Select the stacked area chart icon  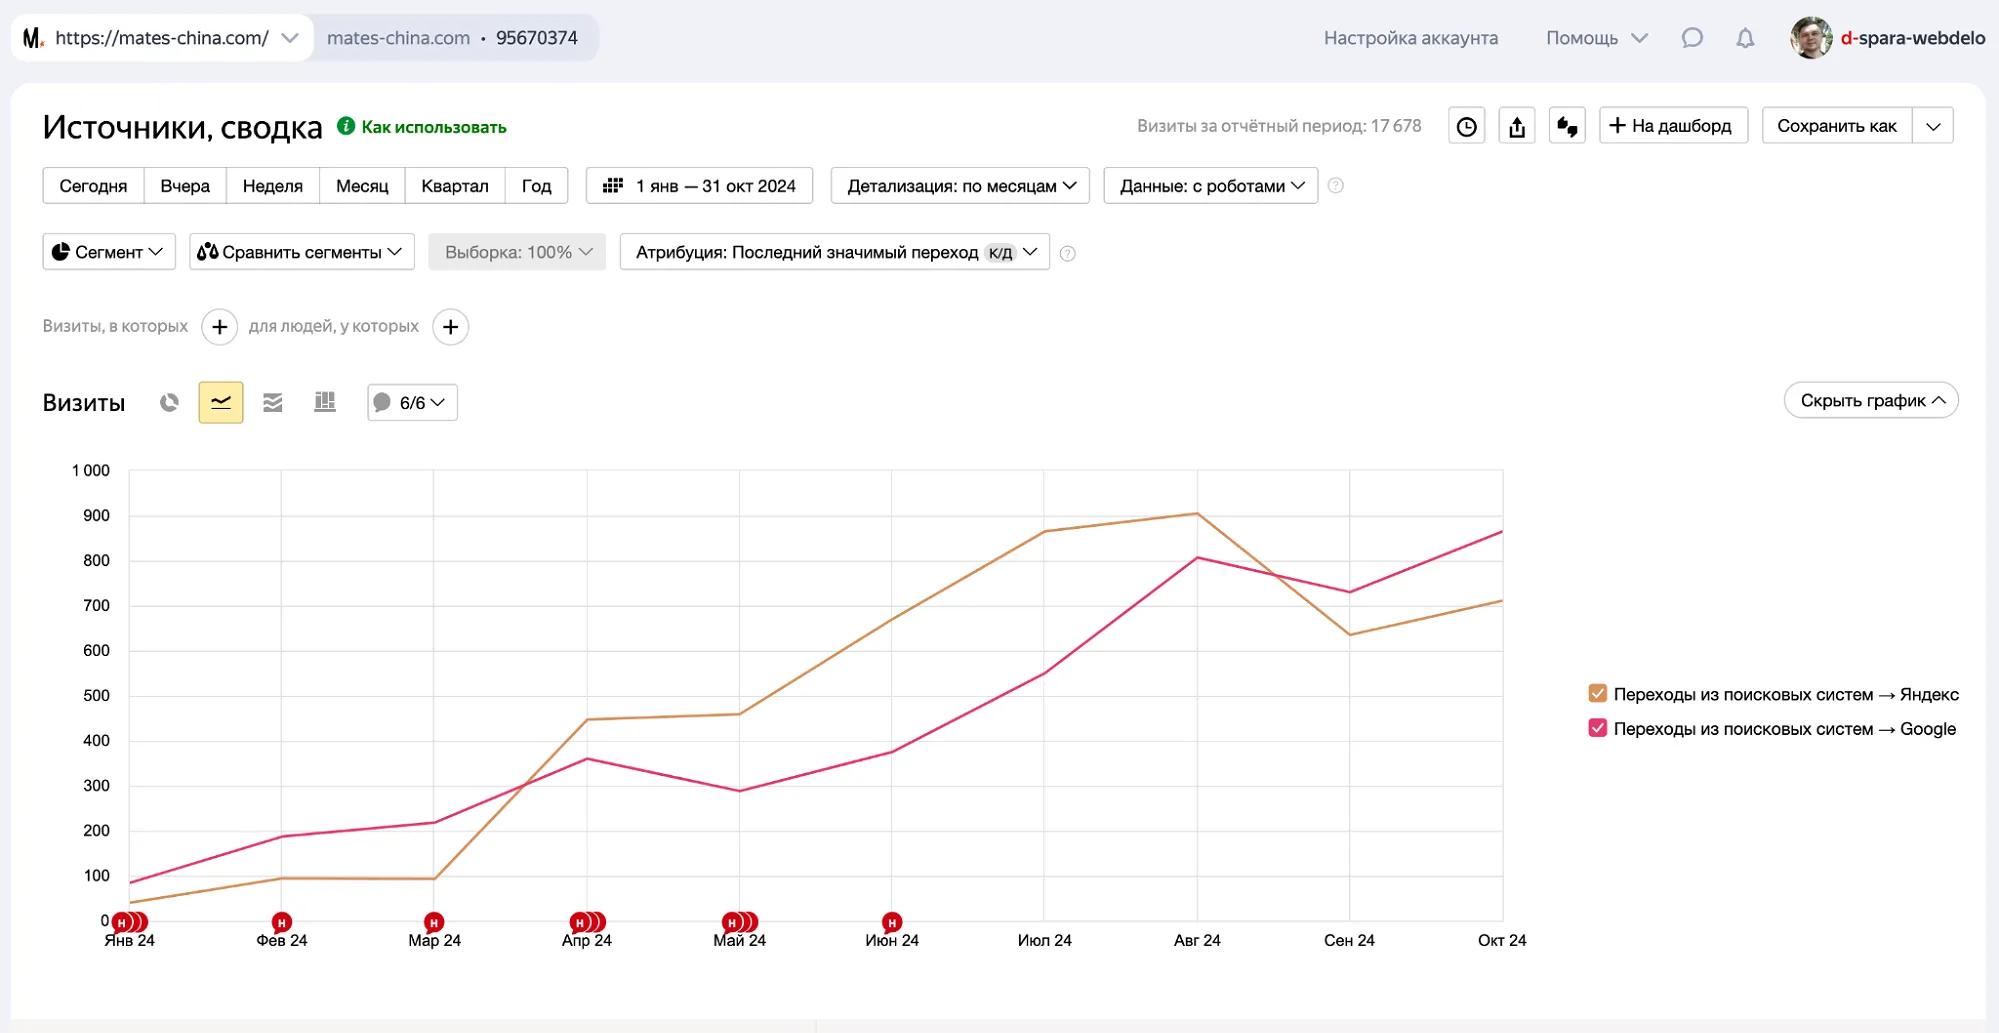(x=273, y=402)
